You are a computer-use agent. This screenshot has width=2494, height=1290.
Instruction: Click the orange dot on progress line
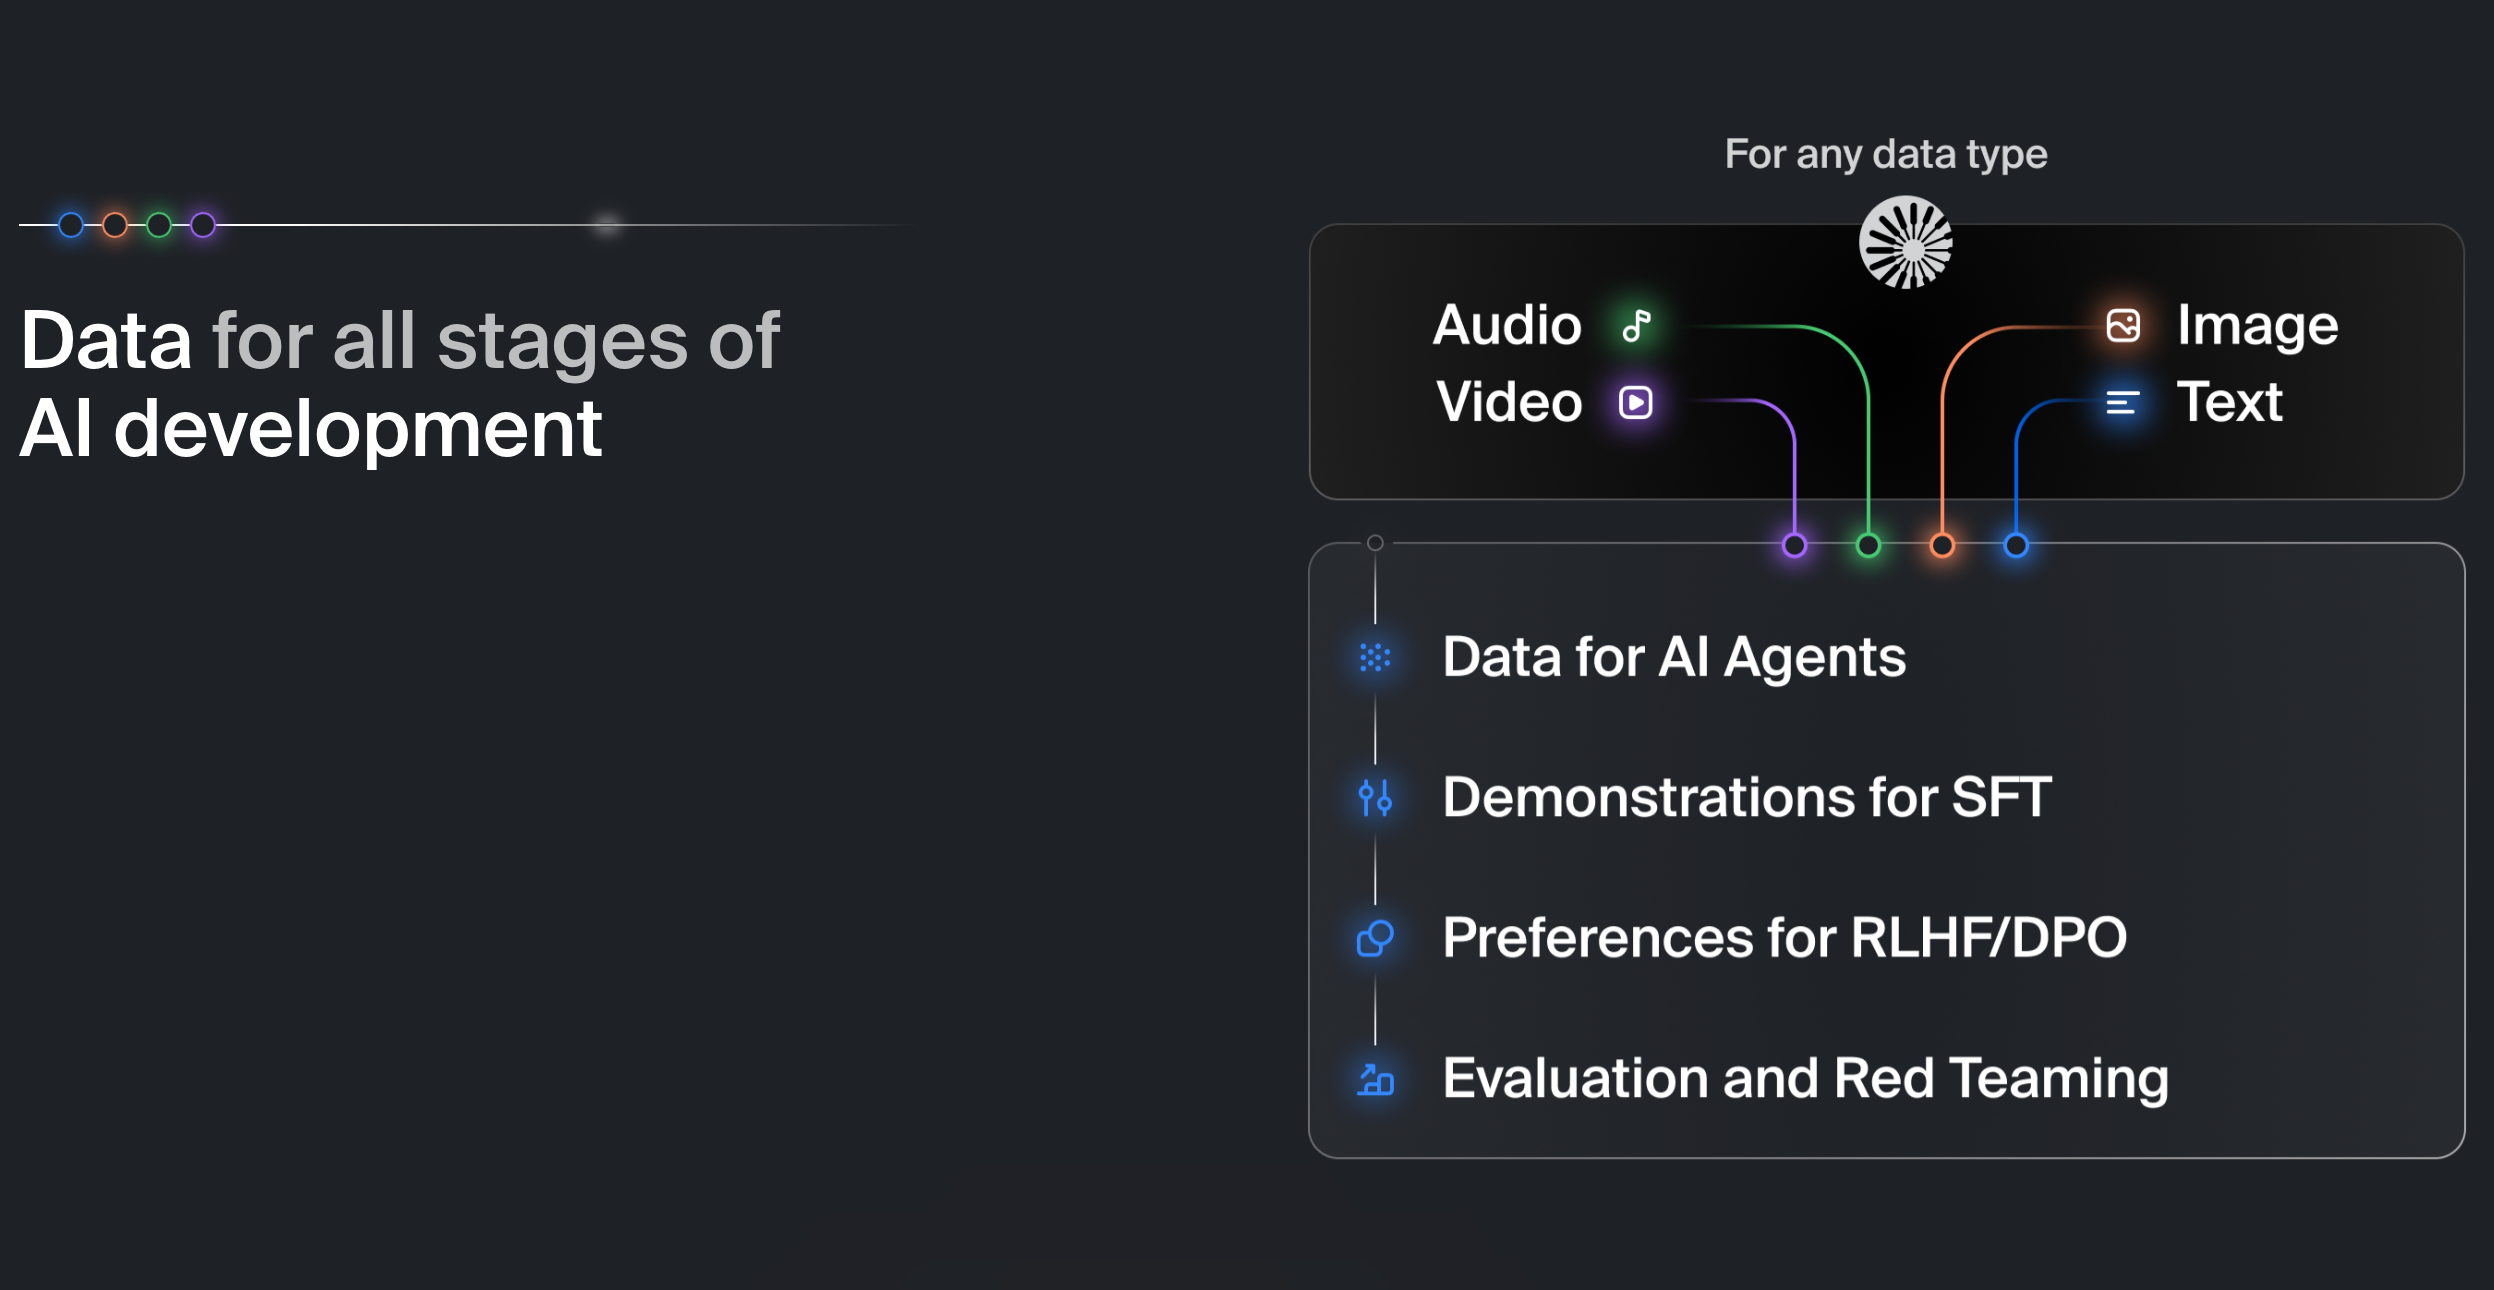tap(115, 225)
